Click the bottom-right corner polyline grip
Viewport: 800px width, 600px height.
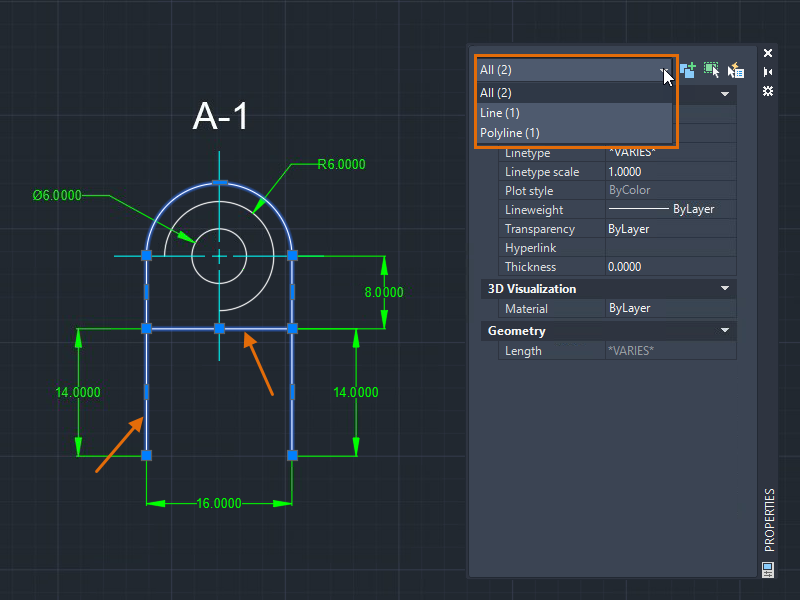[292, 455]
